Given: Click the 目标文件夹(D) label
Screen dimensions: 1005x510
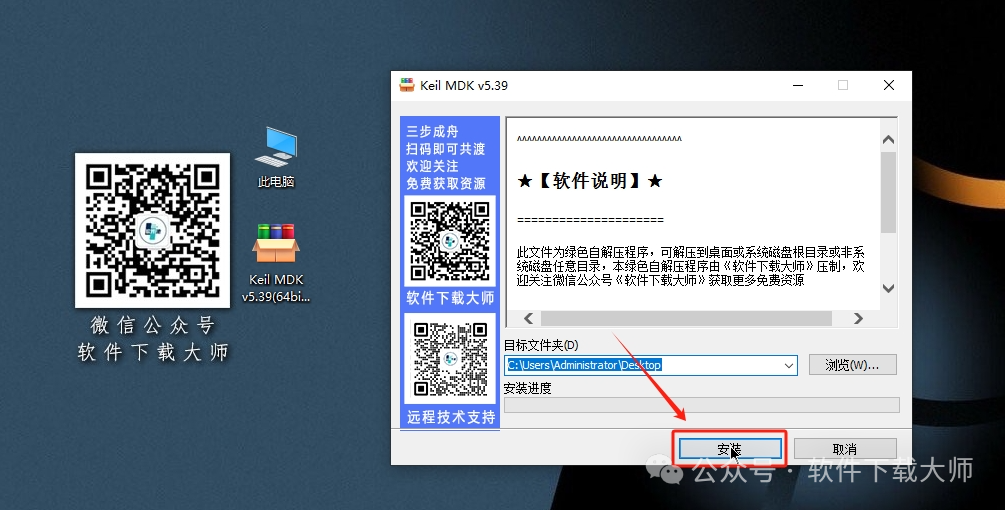Looking at the screenshot, I should (541, 345).
